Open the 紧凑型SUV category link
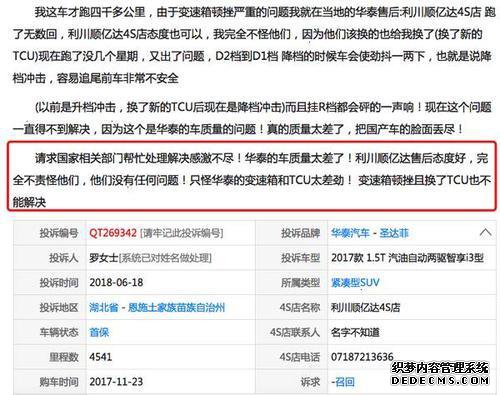Viewport: 500px width, 395px height. coord(355,283)
